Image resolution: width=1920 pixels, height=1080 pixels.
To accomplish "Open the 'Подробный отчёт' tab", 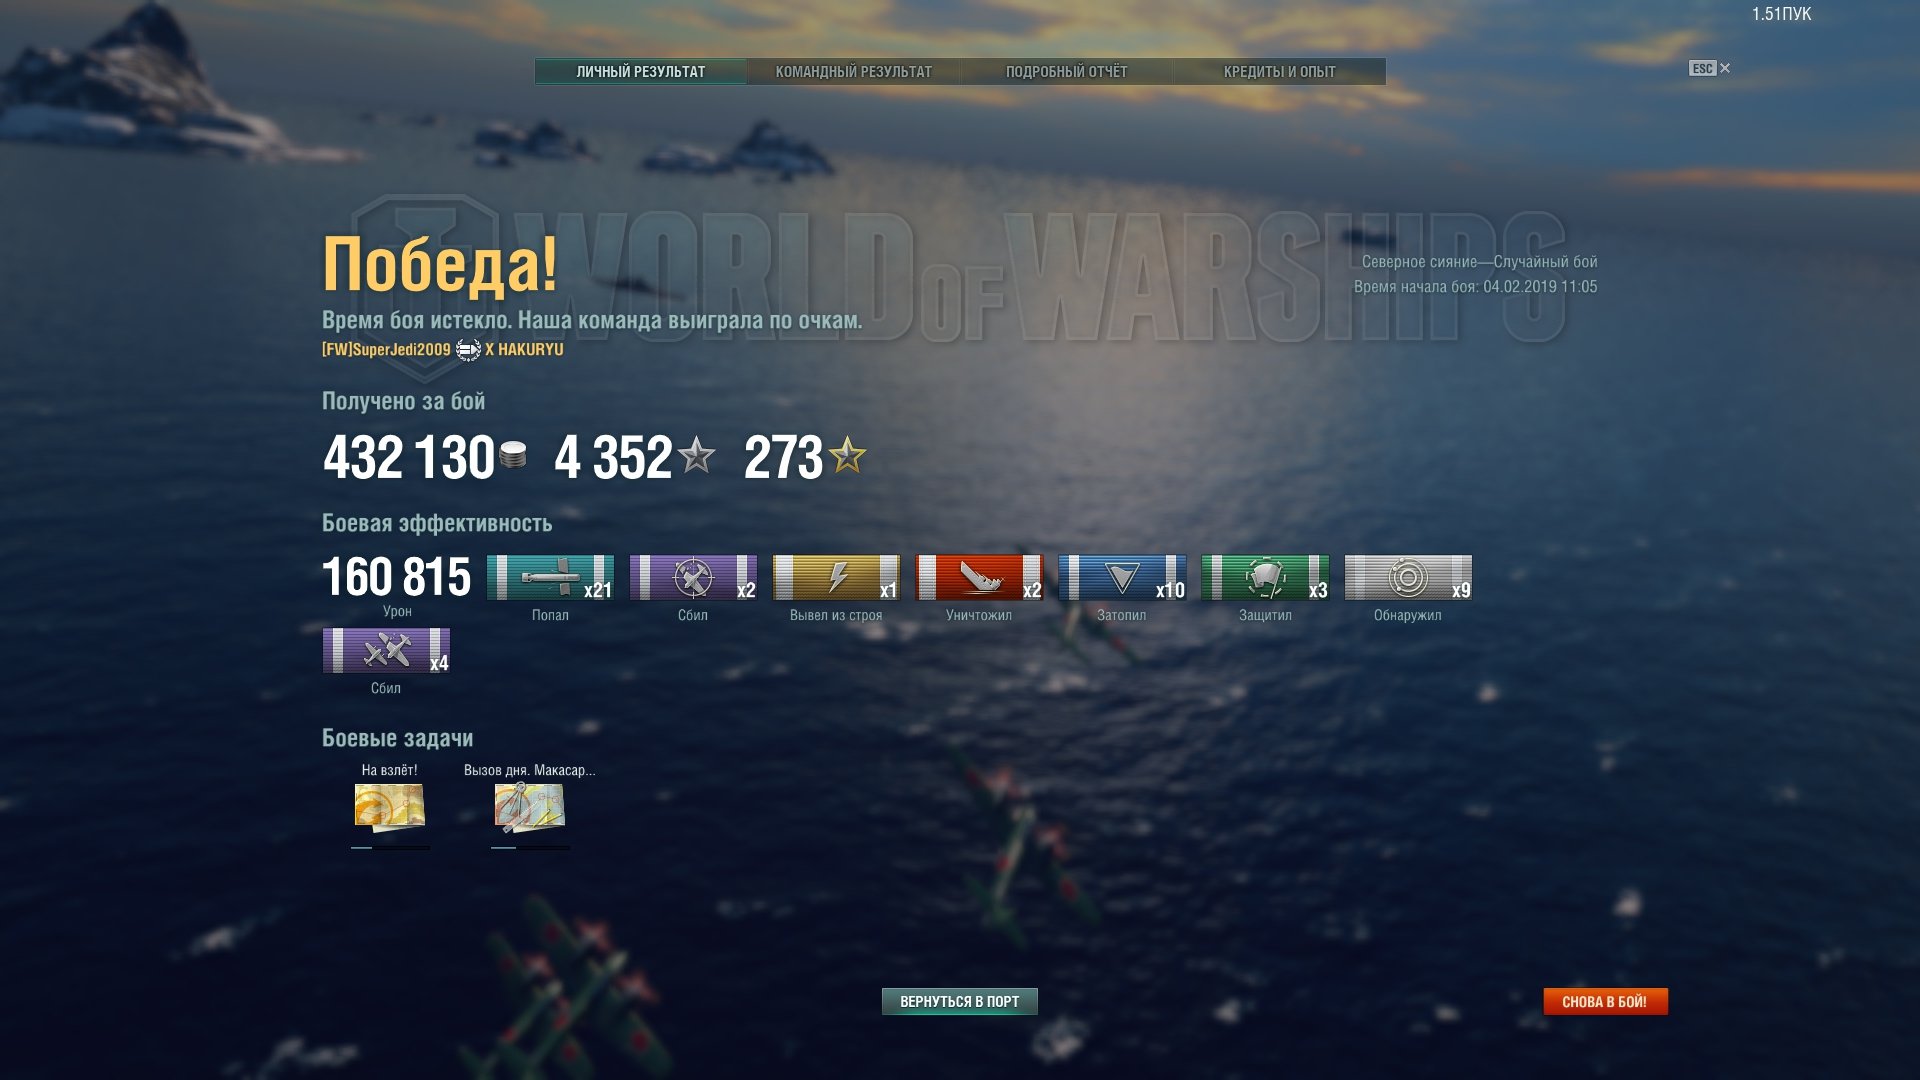I will 1066,71.
